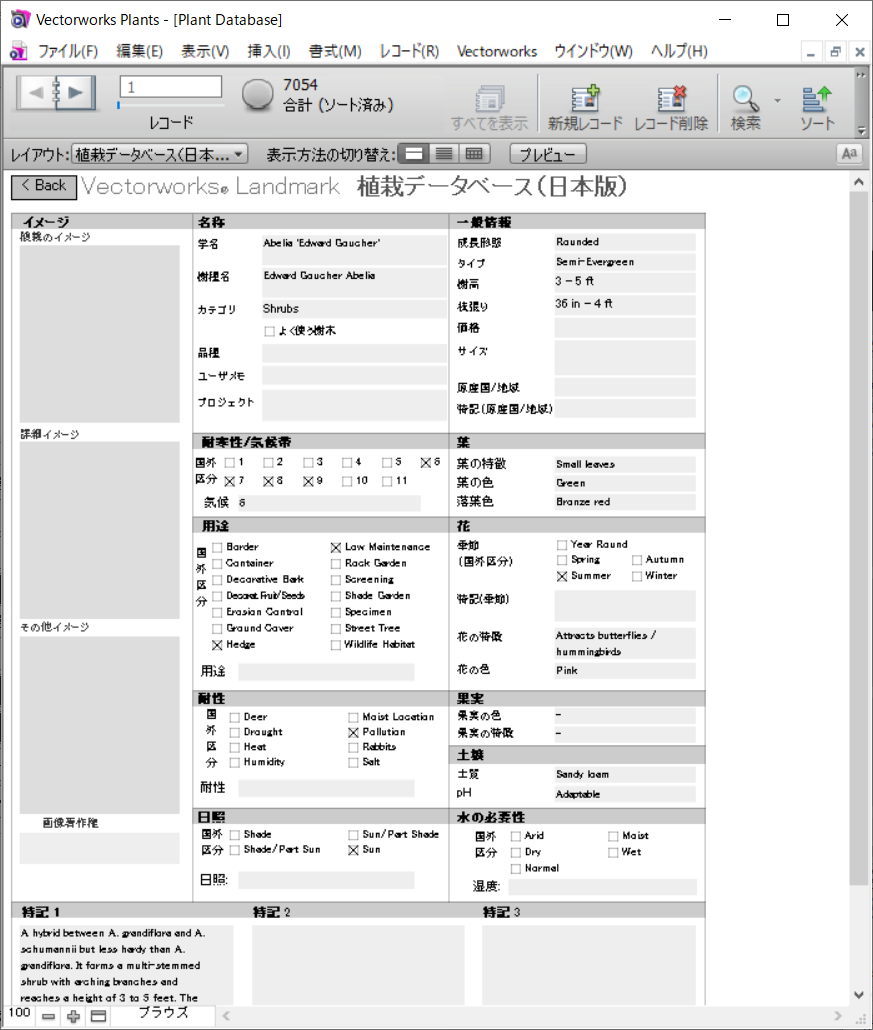Open the layout (レイアウト) dropdown

[160, 154]
